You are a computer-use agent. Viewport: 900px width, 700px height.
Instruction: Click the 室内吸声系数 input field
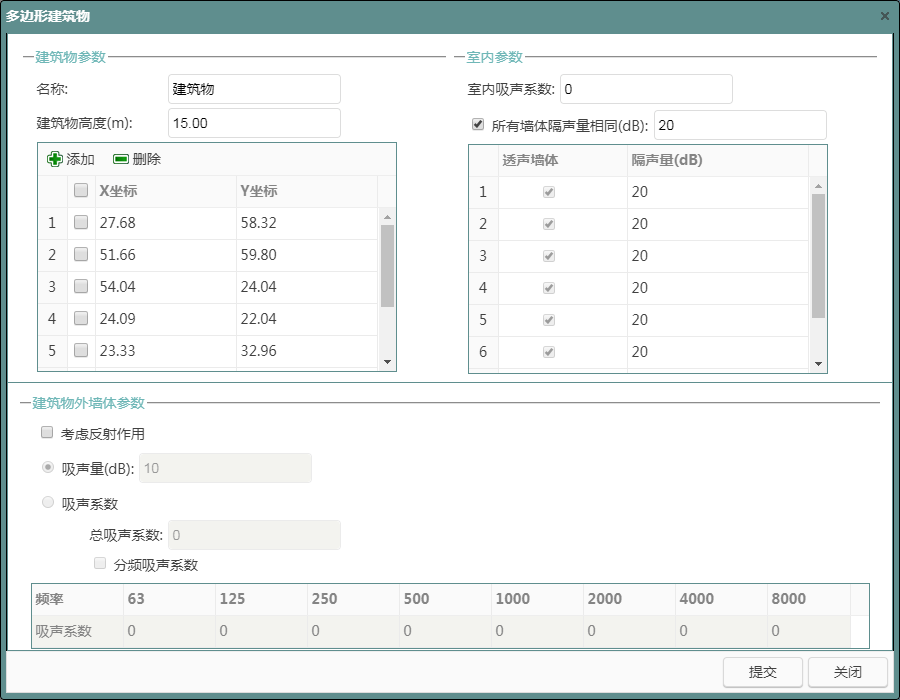click(646, 89)
